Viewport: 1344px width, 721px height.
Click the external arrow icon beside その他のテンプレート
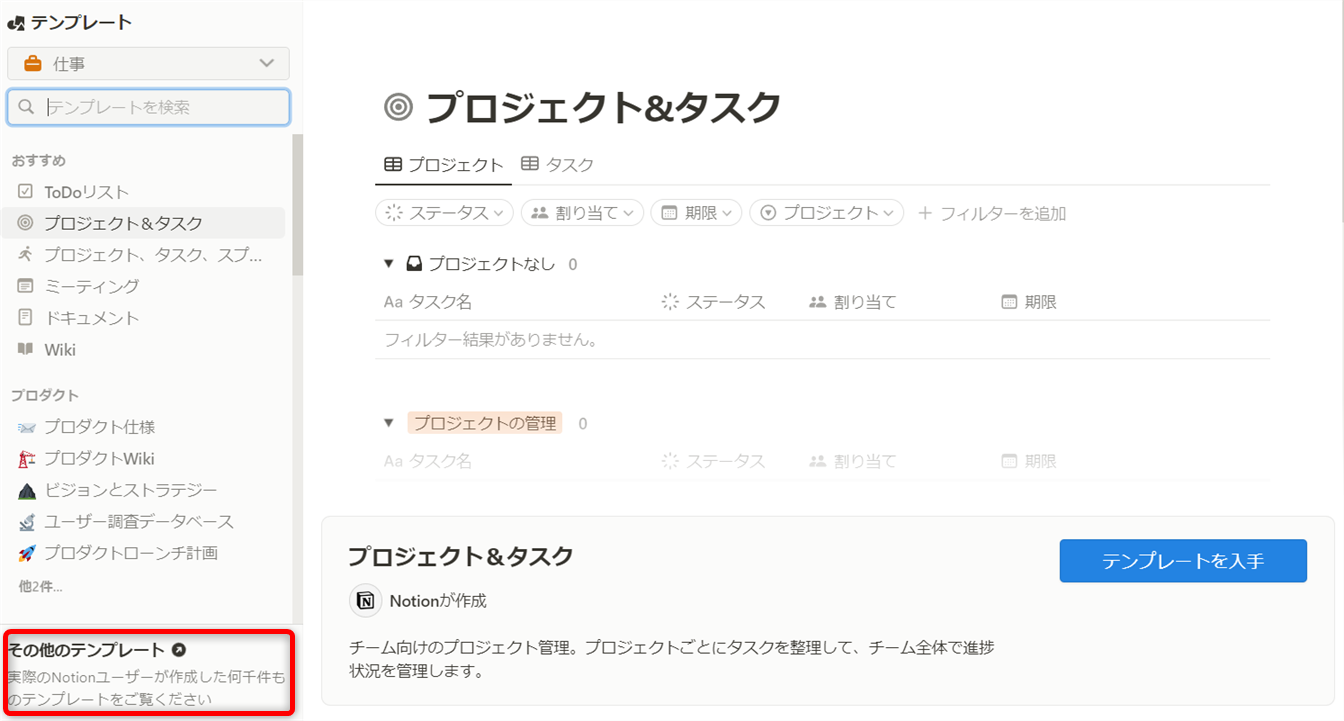[179, 650]
